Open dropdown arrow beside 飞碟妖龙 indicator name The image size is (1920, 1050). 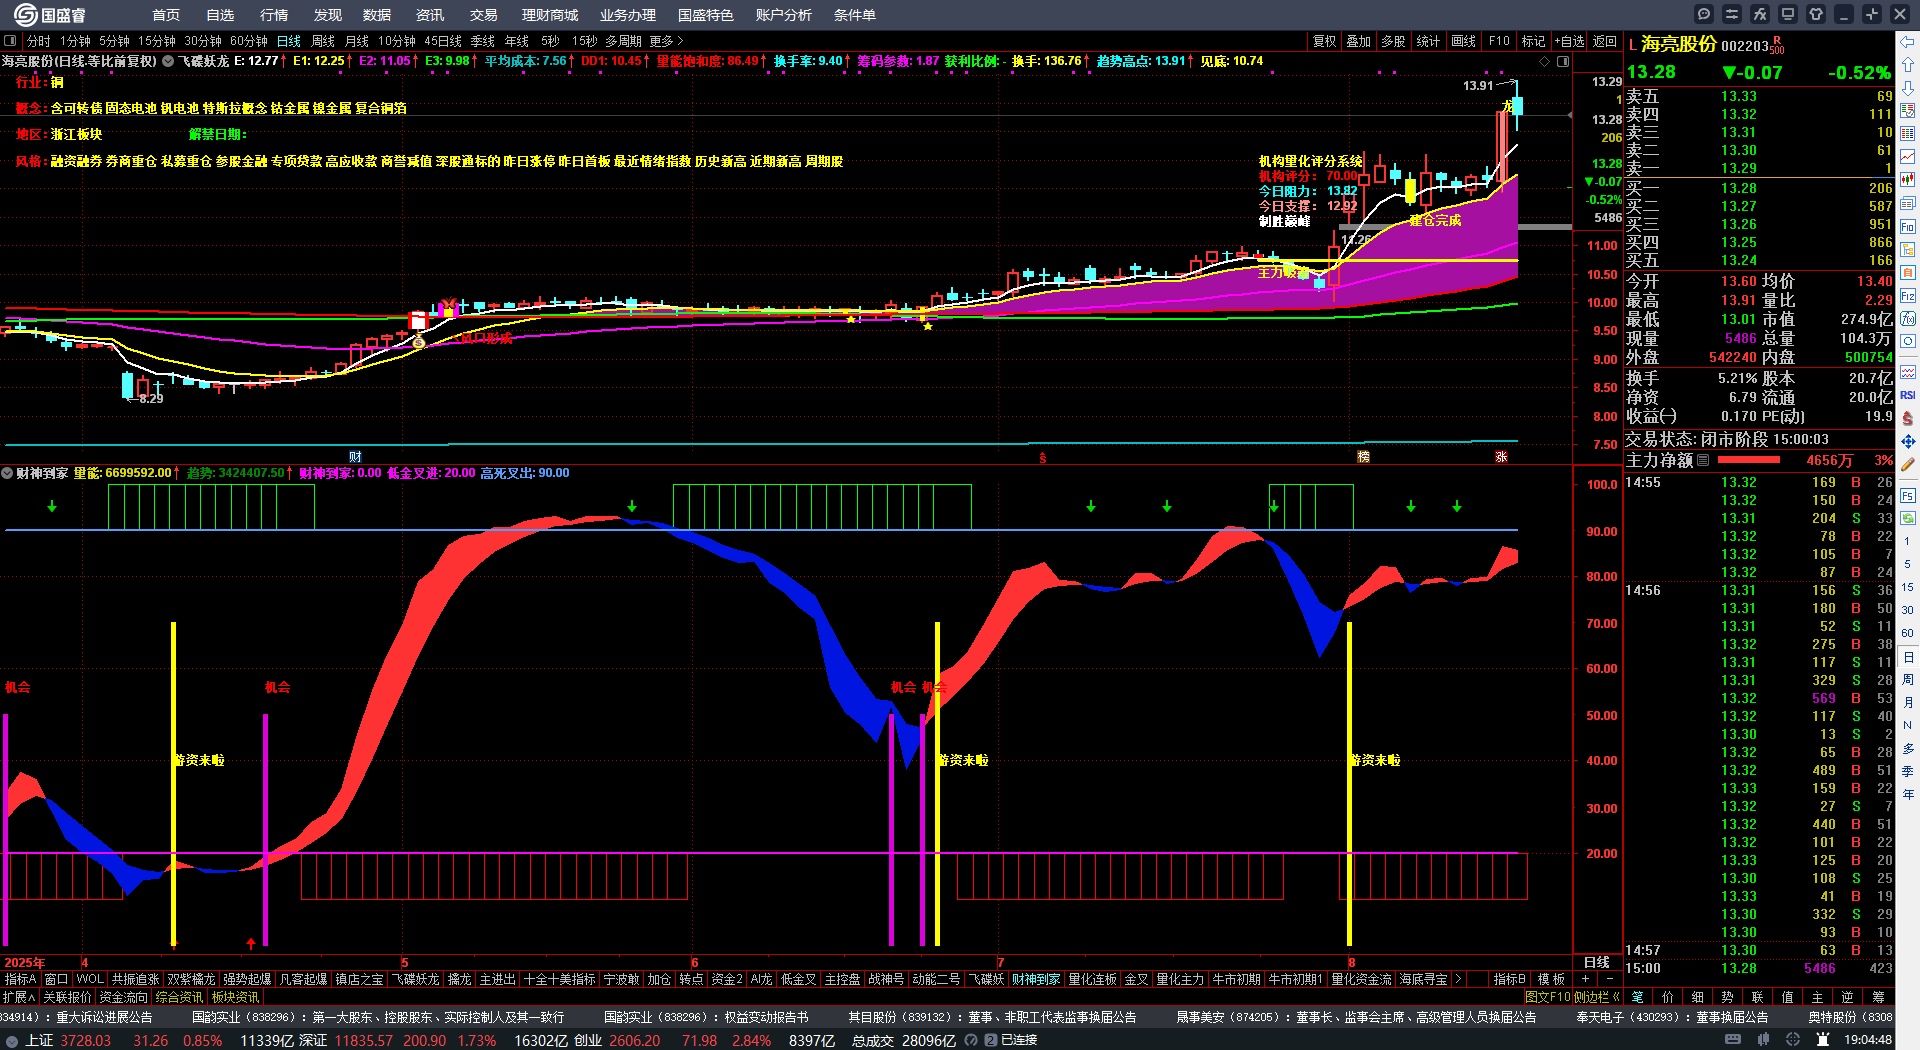pyautogui.click(x=169, y=61)
